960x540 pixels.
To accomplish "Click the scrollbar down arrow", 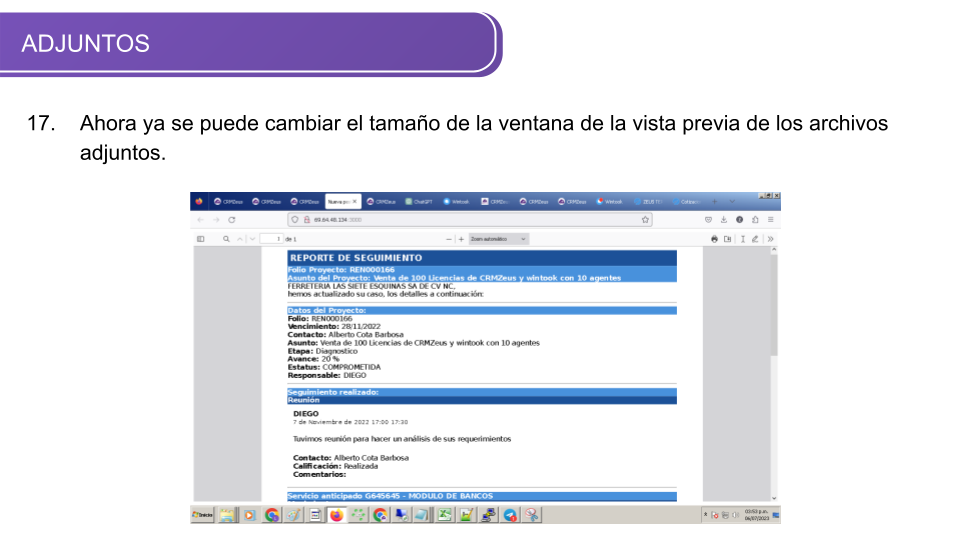I will coord(774,498).
